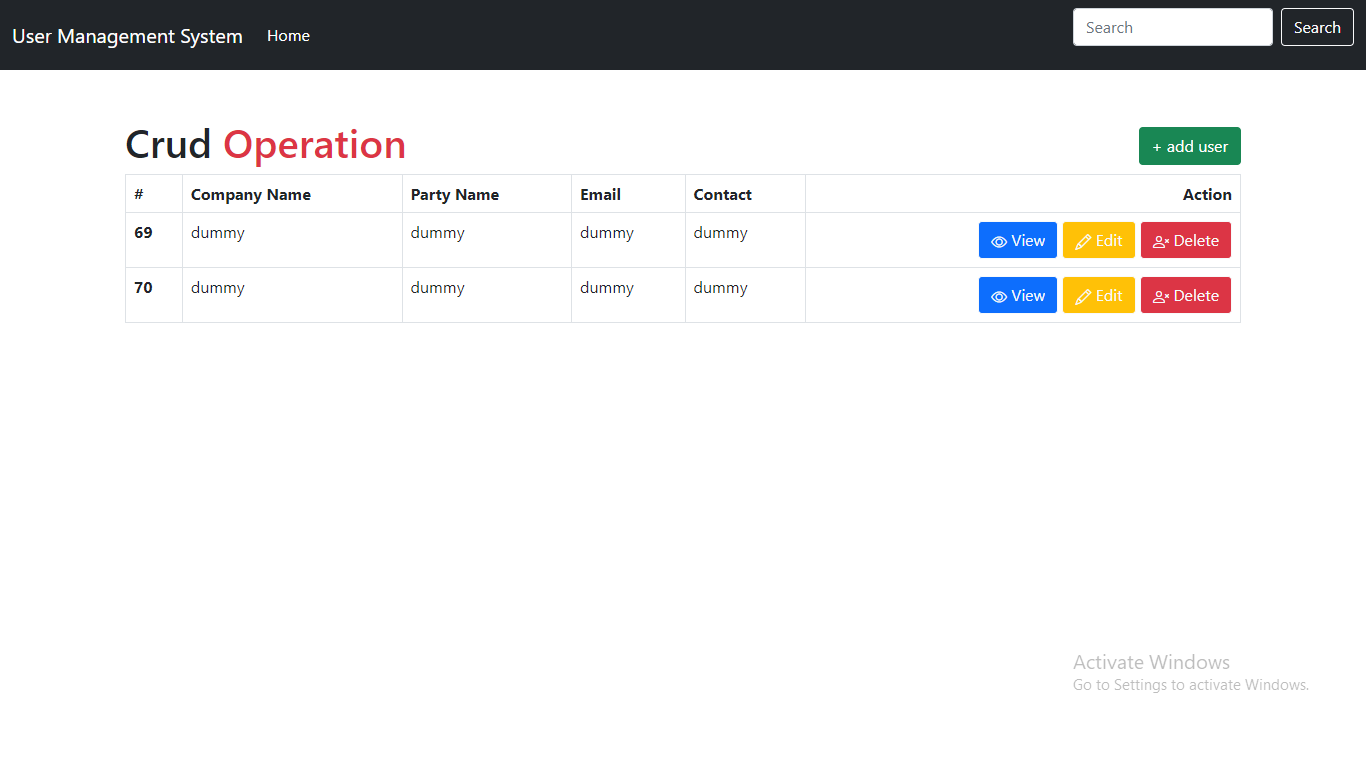
Task: Click the remove-user icon for row 70
Action: pos(1160,297)
